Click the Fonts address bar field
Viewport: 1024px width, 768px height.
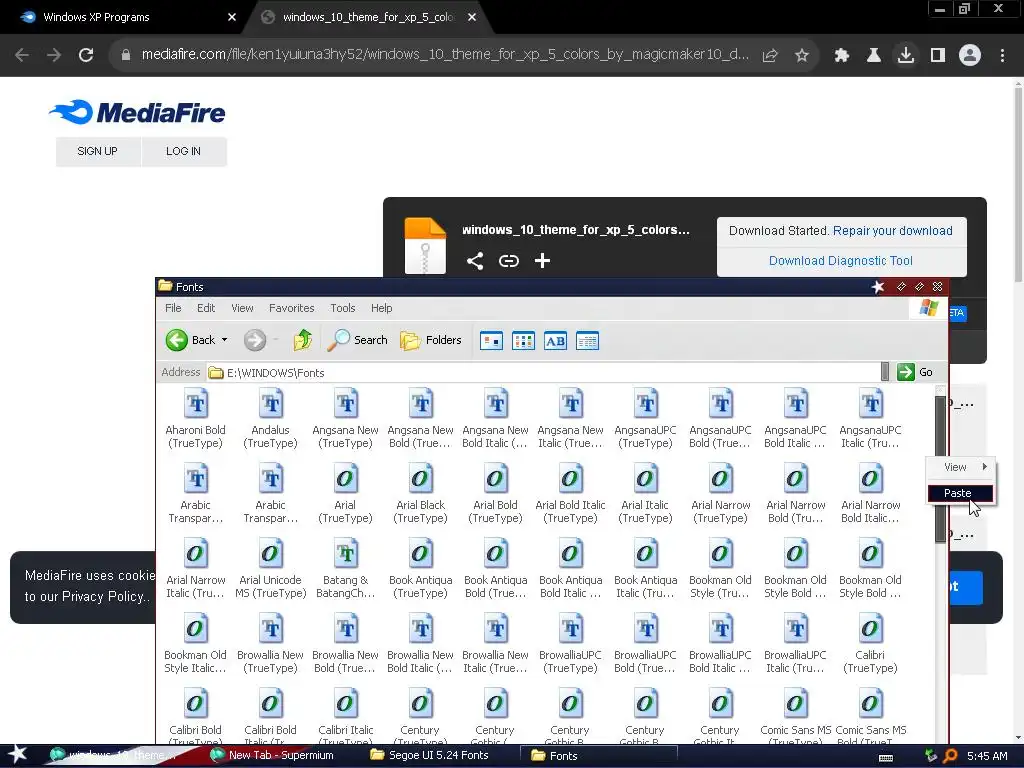pyautogui.click(x=543, y=373)
